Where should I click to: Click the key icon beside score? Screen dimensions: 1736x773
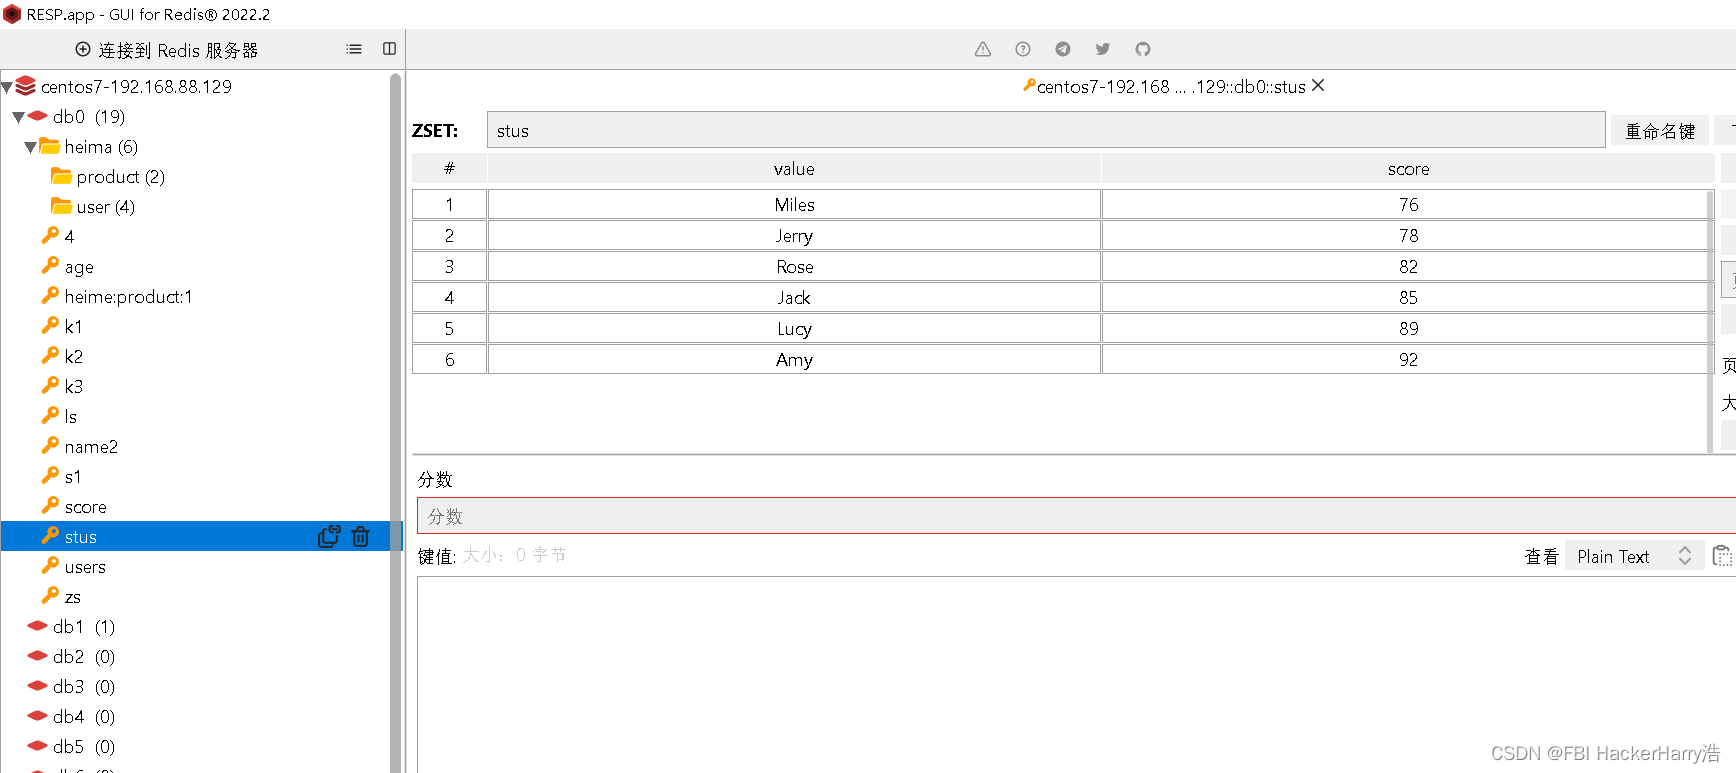point(50,506)
